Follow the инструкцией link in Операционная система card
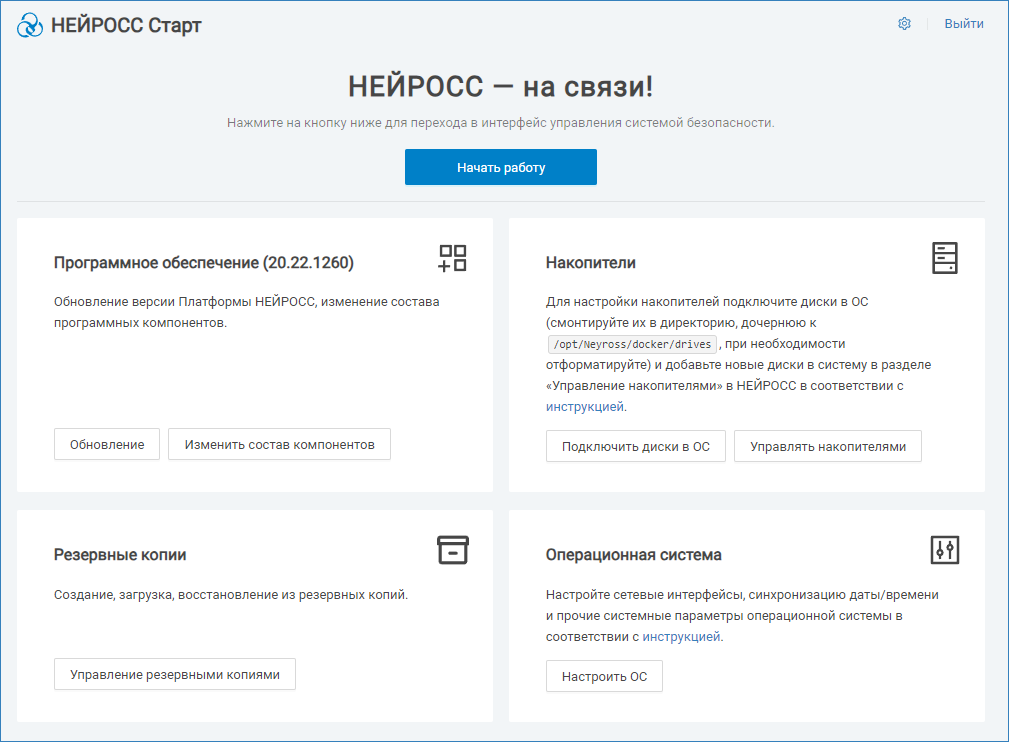Image resolution: width=1009 pixels, height=742 pixels. pos(680,637)
